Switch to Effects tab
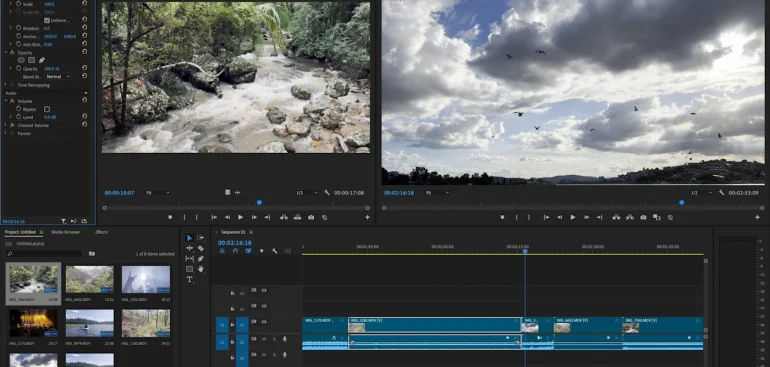The image size is (770, 367). (102, 232)
